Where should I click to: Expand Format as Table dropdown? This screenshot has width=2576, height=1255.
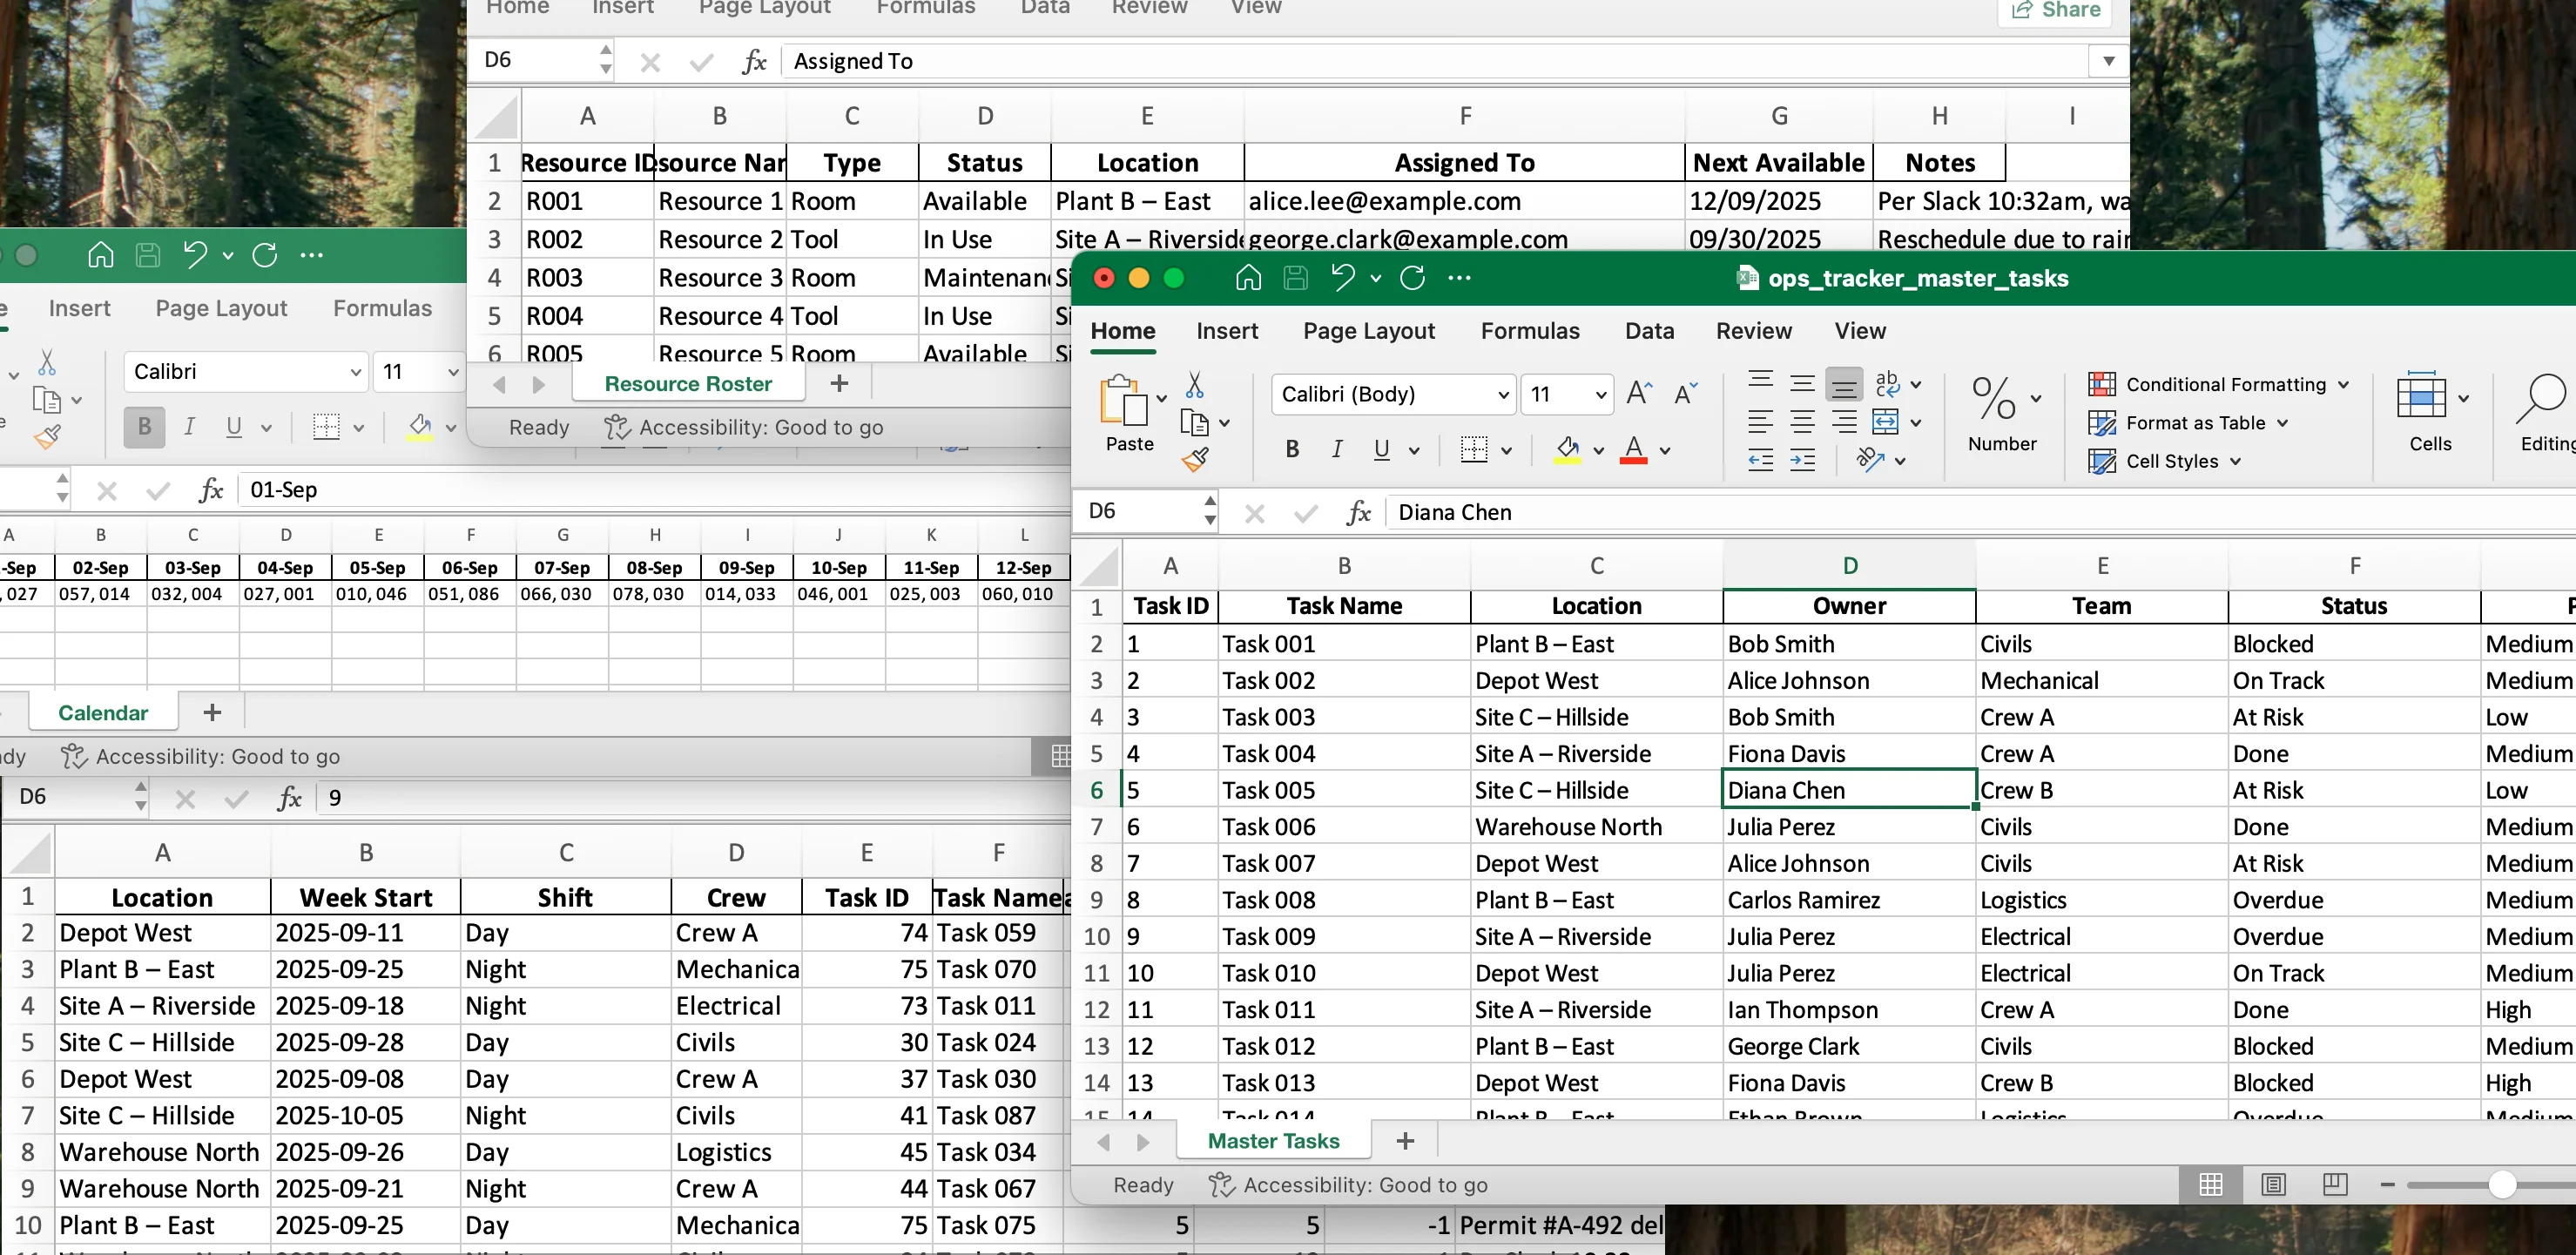point(2283,423)
